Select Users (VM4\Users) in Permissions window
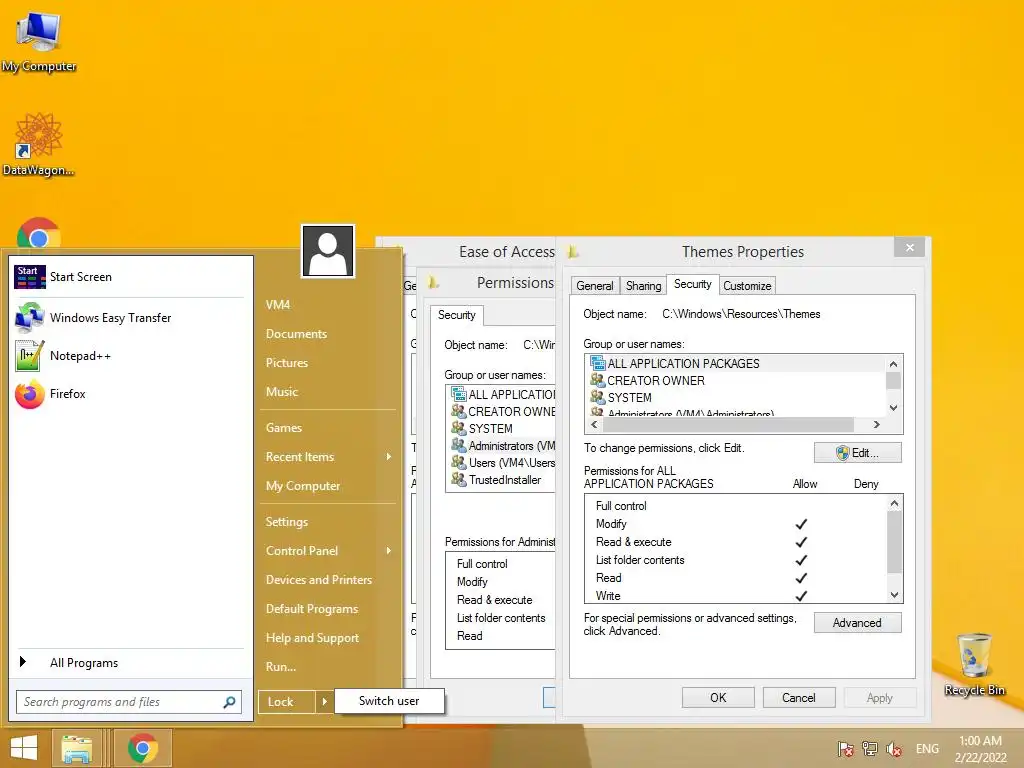The image size is (1024, 768). point(502,463)
